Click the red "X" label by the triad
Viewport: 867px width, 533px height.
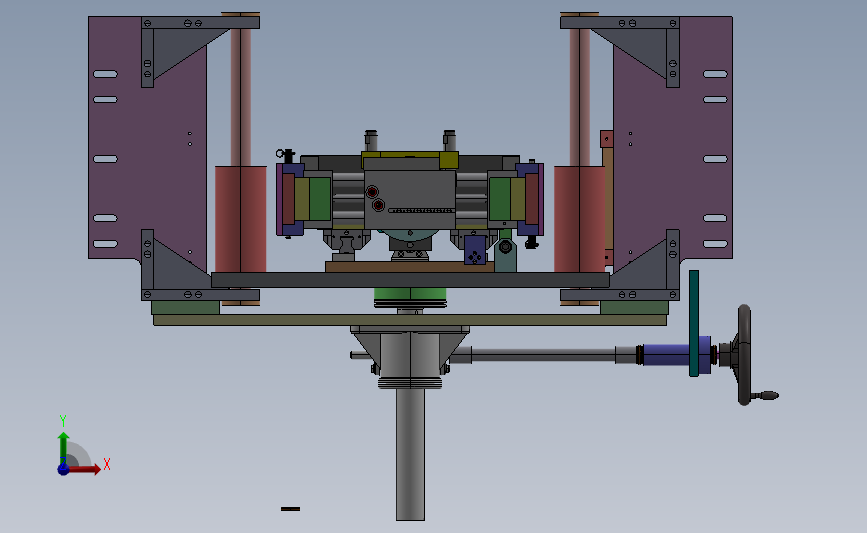tap(107, 464)
